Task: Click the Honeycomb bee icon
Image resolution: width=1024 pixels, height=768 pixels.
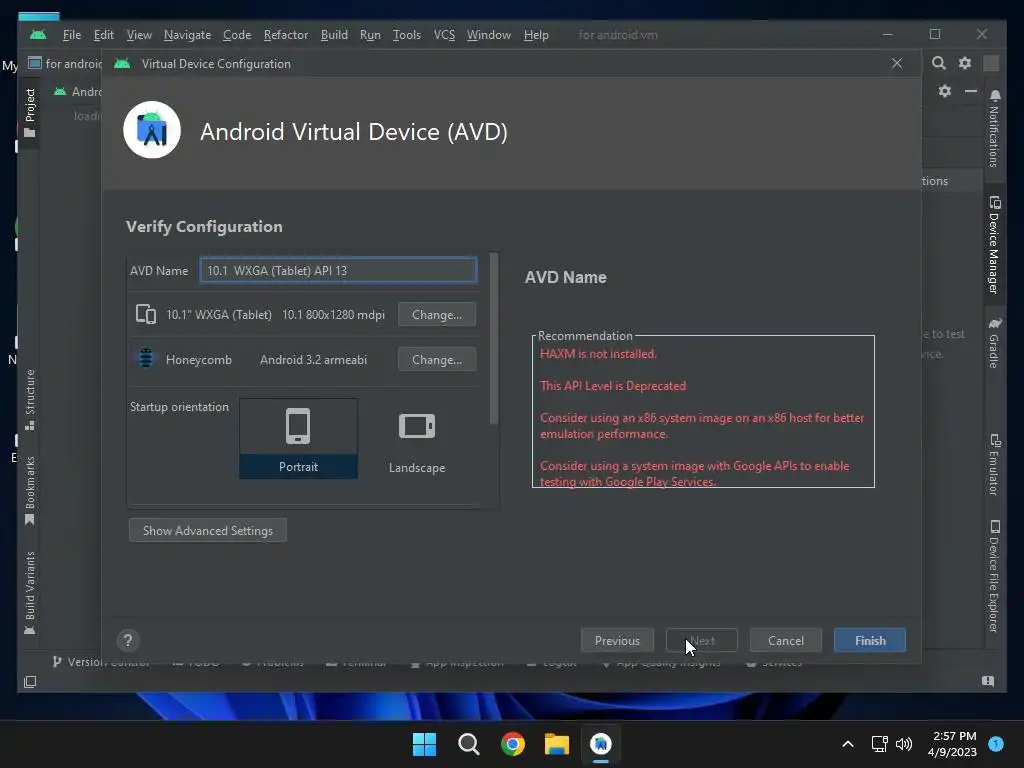Action: pyautogui.click(x=146, y=359)
